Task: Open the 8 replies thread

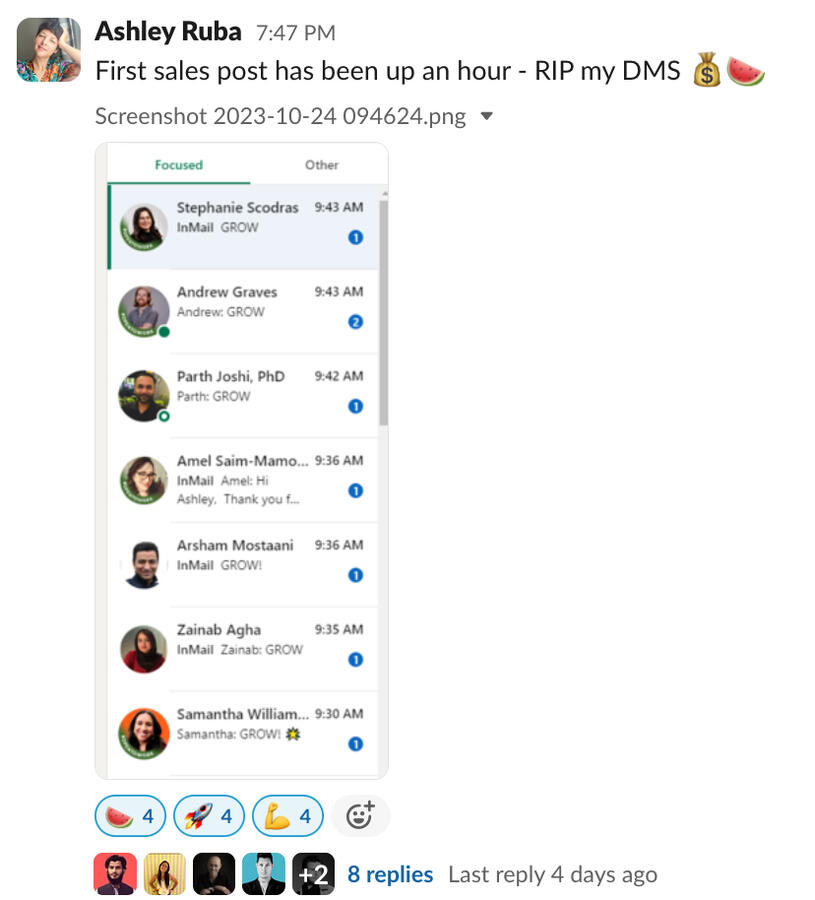Action: pyautogui.click(x=390, y=874)
